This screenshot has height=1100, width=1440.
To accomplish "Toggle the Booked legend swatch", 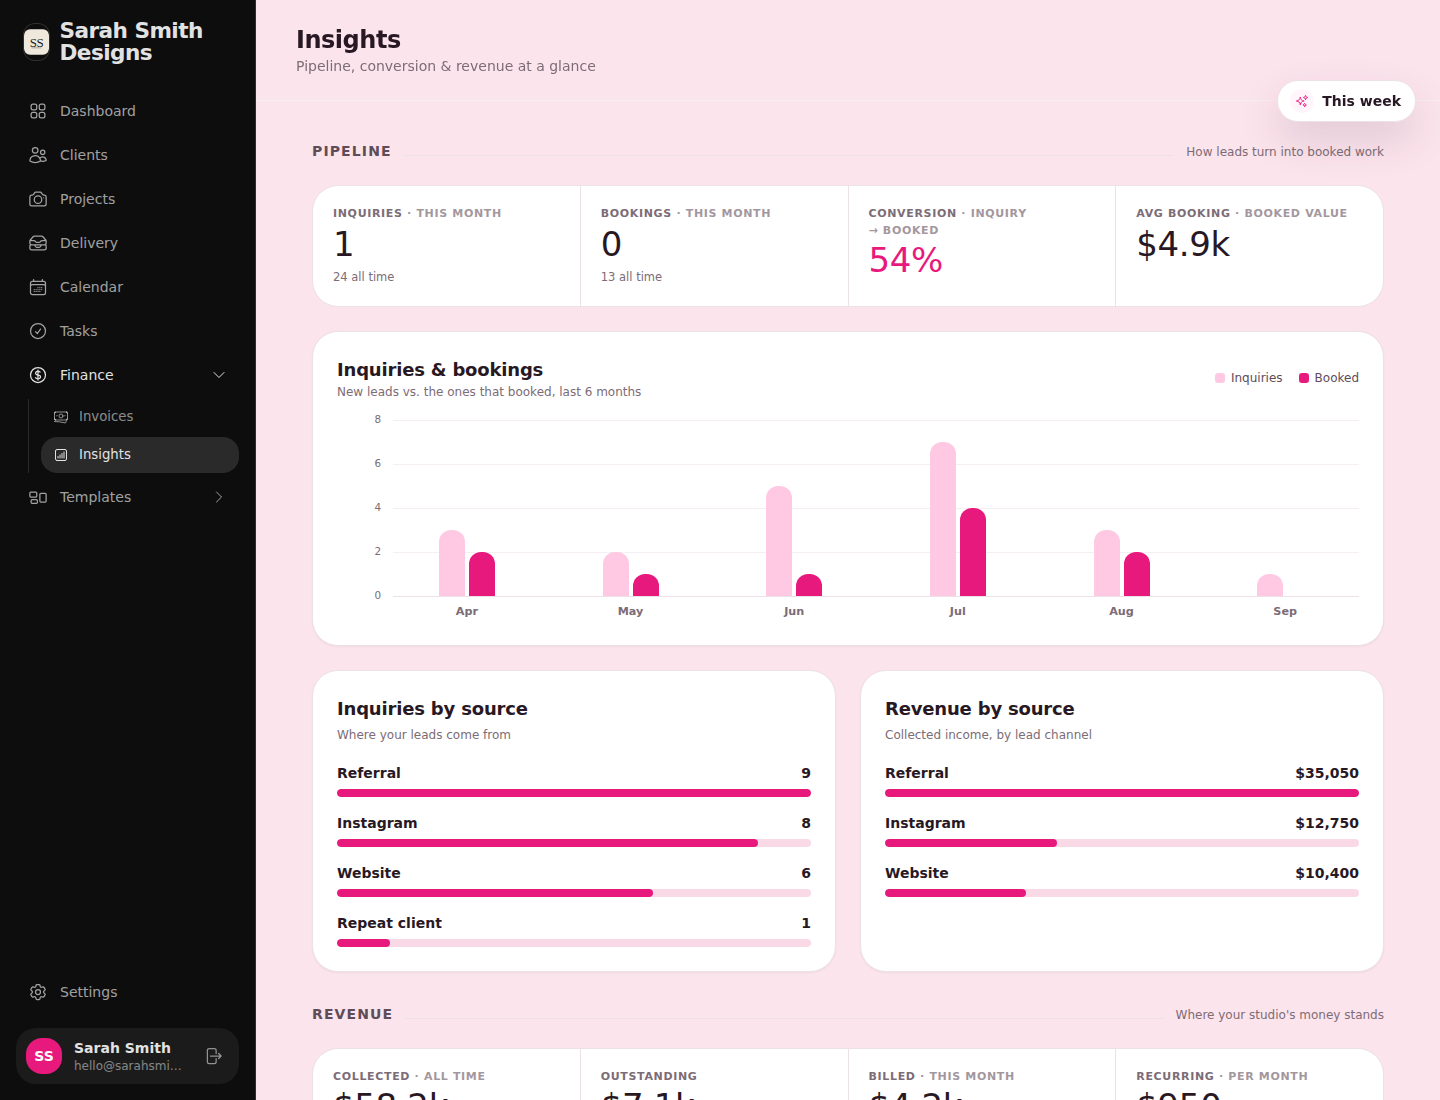I will coord(1304,378).
